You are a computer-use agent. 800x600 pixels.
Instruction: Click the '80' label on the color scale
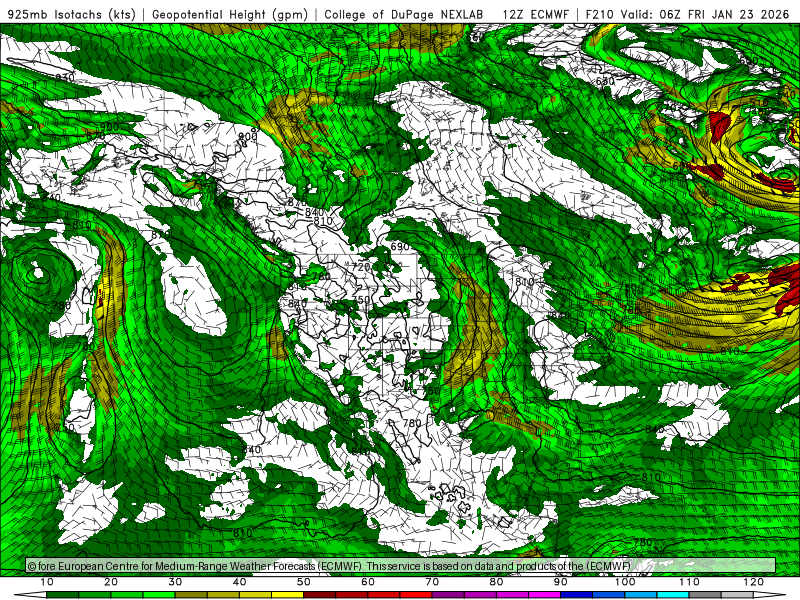click(496, 582)
